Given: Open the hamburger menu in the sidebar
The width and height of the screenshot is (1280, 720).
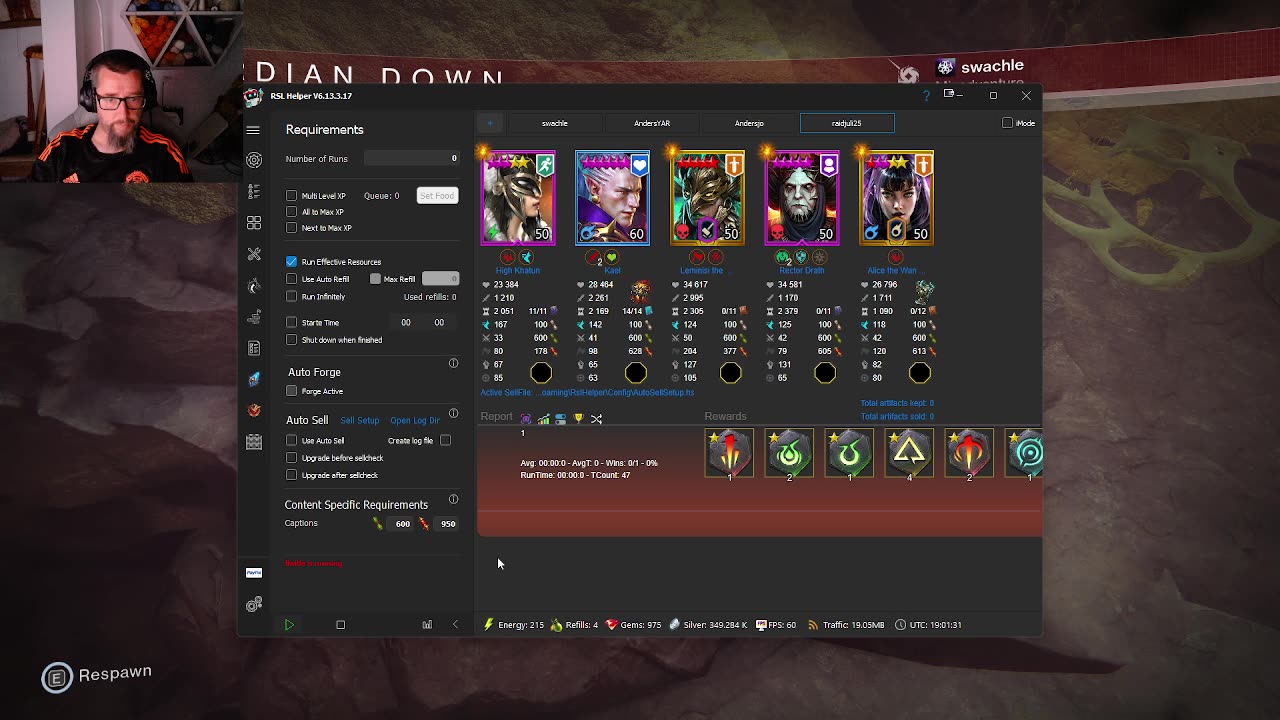Looking at the screenshot, I should 253,130.
